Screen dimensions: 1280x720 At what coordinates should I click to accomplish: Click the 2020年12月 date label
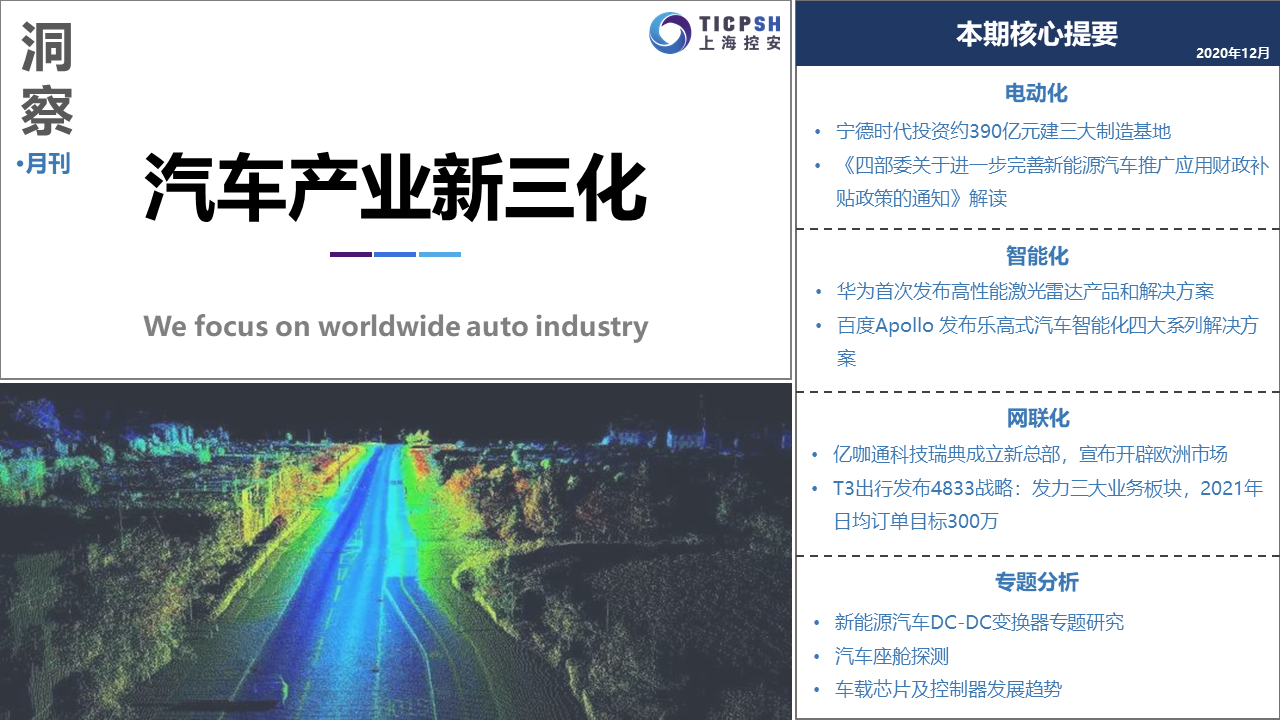[1232, 53]
